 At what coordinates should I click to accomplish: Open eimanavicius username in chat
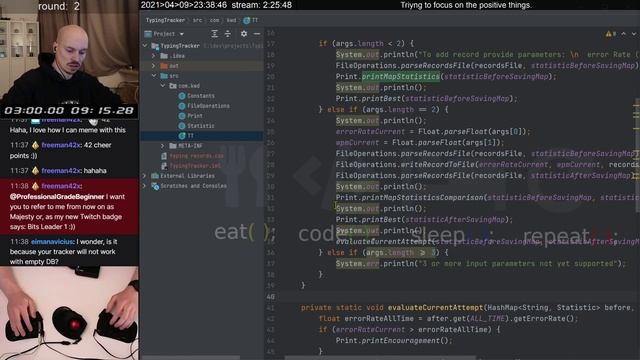52,242
